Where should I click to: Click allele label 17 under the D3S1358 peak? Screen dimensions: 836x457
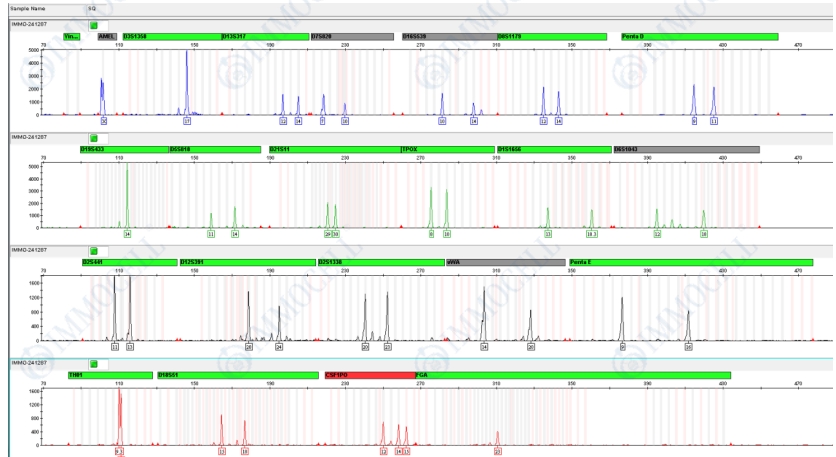click(x=187, y=121)
